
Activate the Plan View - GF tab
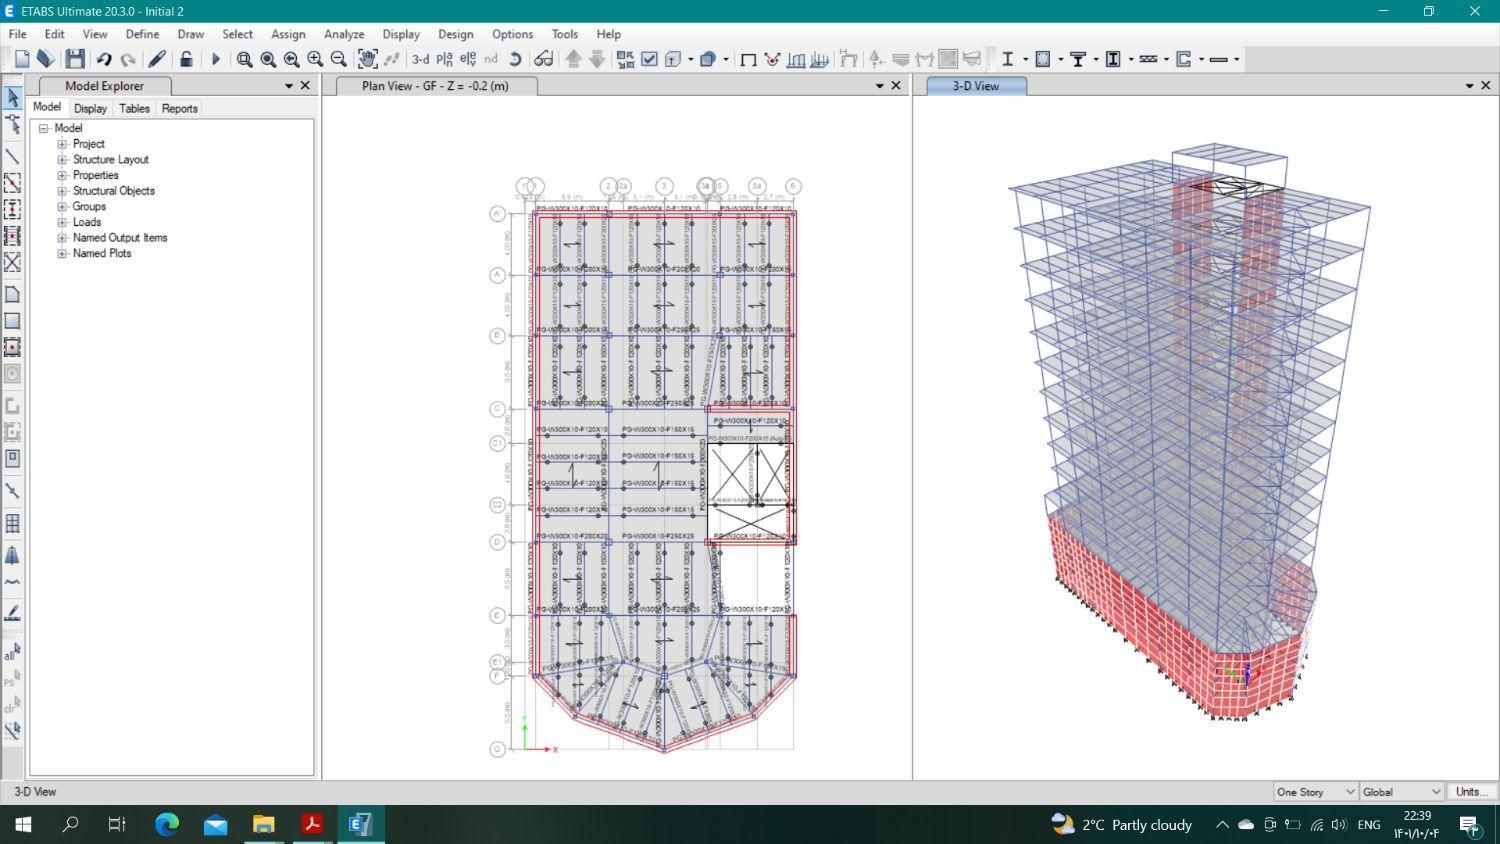[x=436, y=86]
